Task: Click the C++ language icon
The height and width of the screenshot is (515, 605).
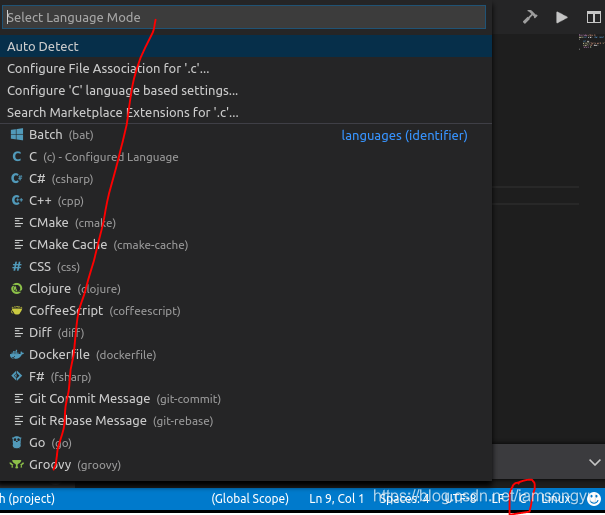Action: (17, 201)
